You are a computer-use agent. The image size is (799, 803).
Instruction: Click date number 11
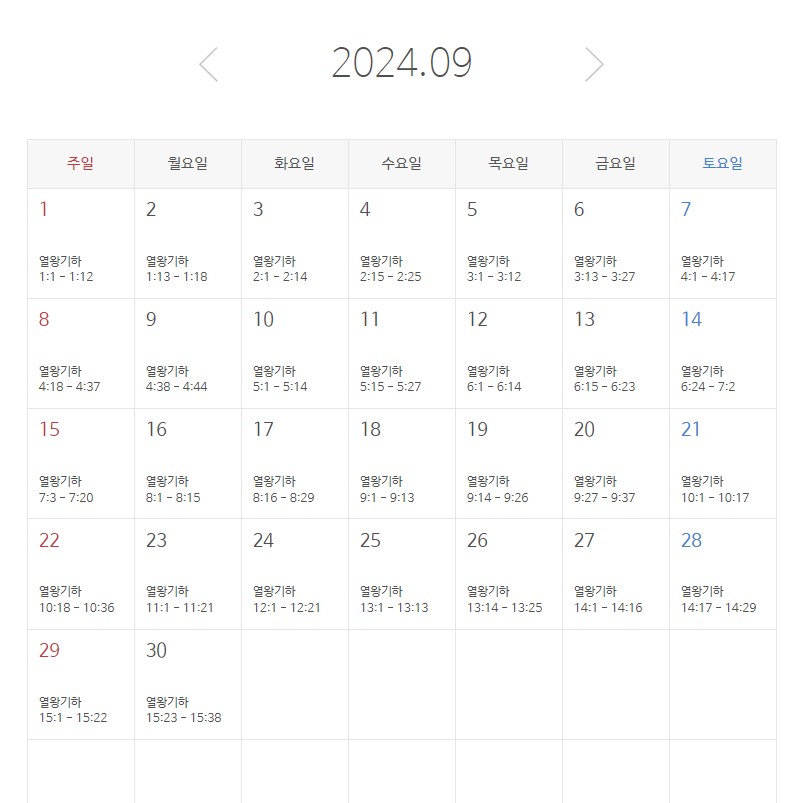pos(370,320)
